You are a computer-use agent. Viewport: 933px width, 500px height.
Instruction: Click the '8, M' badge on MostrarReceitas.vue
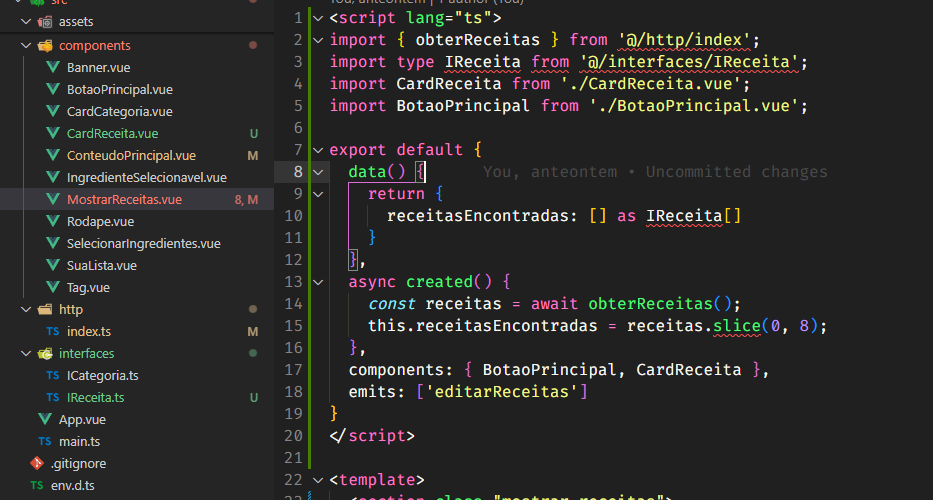[246, 200]
